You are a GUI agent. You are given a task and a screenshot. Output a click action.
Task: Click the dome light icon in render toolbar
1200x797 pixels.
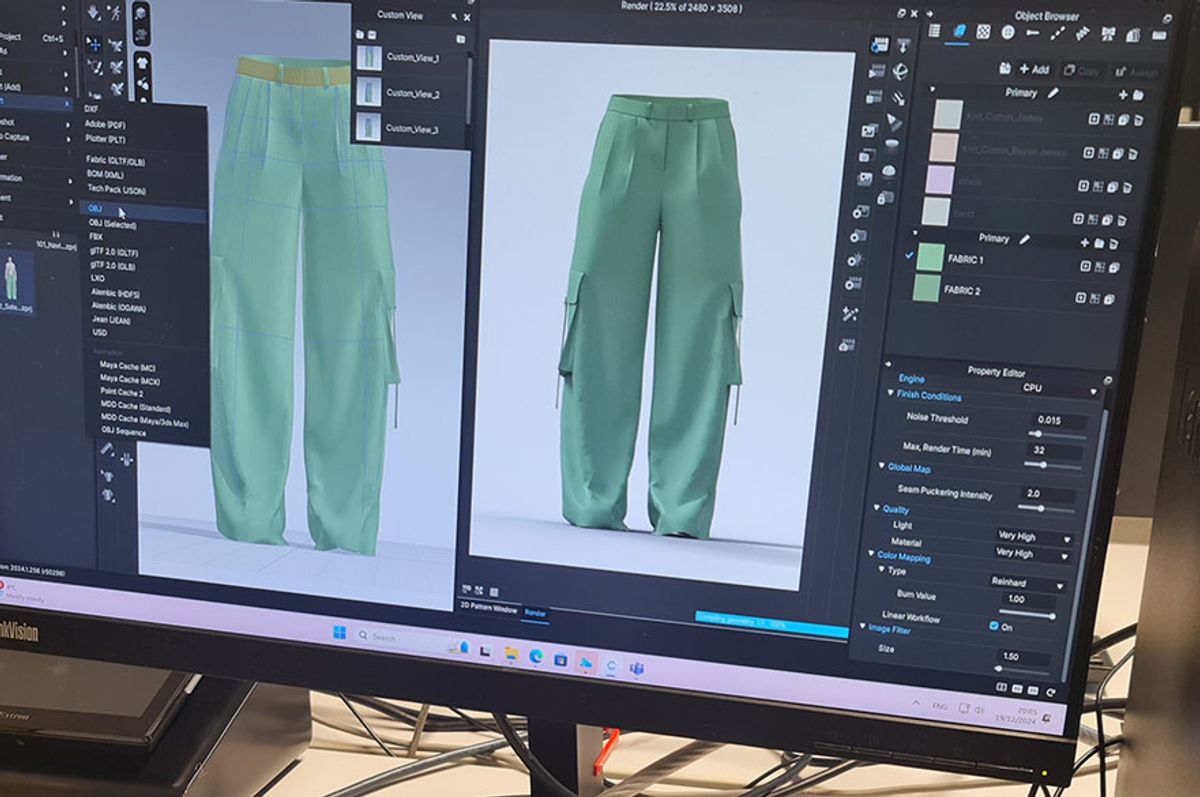pos(890,170)
